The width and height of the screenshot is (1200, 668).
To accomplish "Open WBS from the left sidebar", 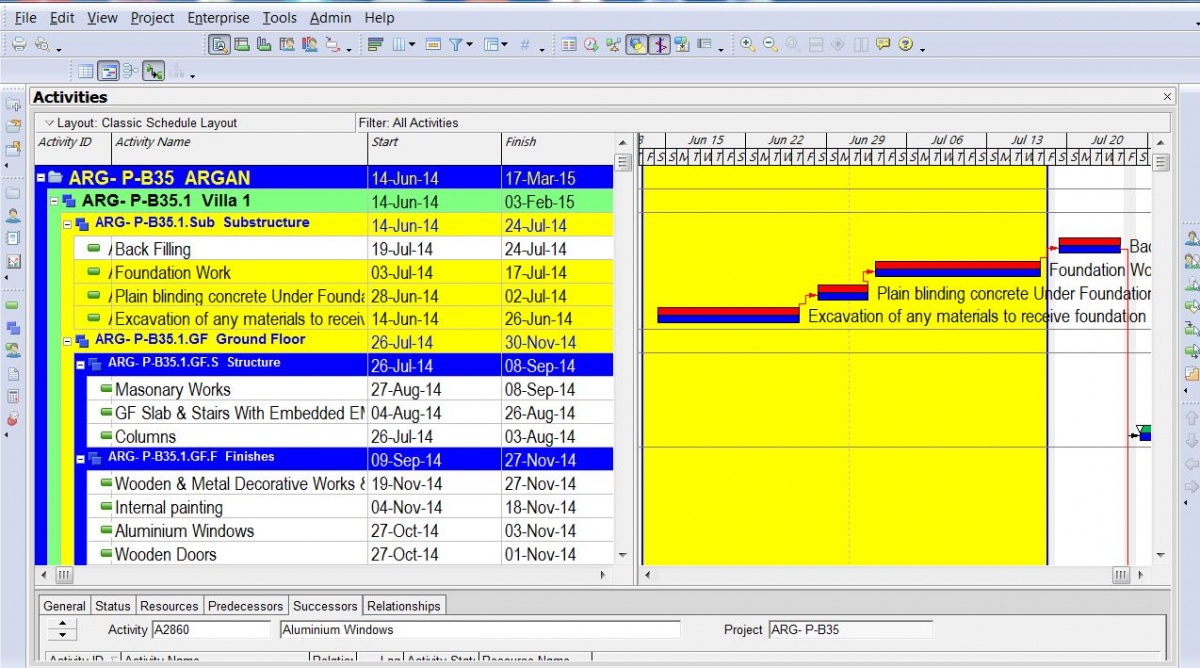I will pos(13,327).
